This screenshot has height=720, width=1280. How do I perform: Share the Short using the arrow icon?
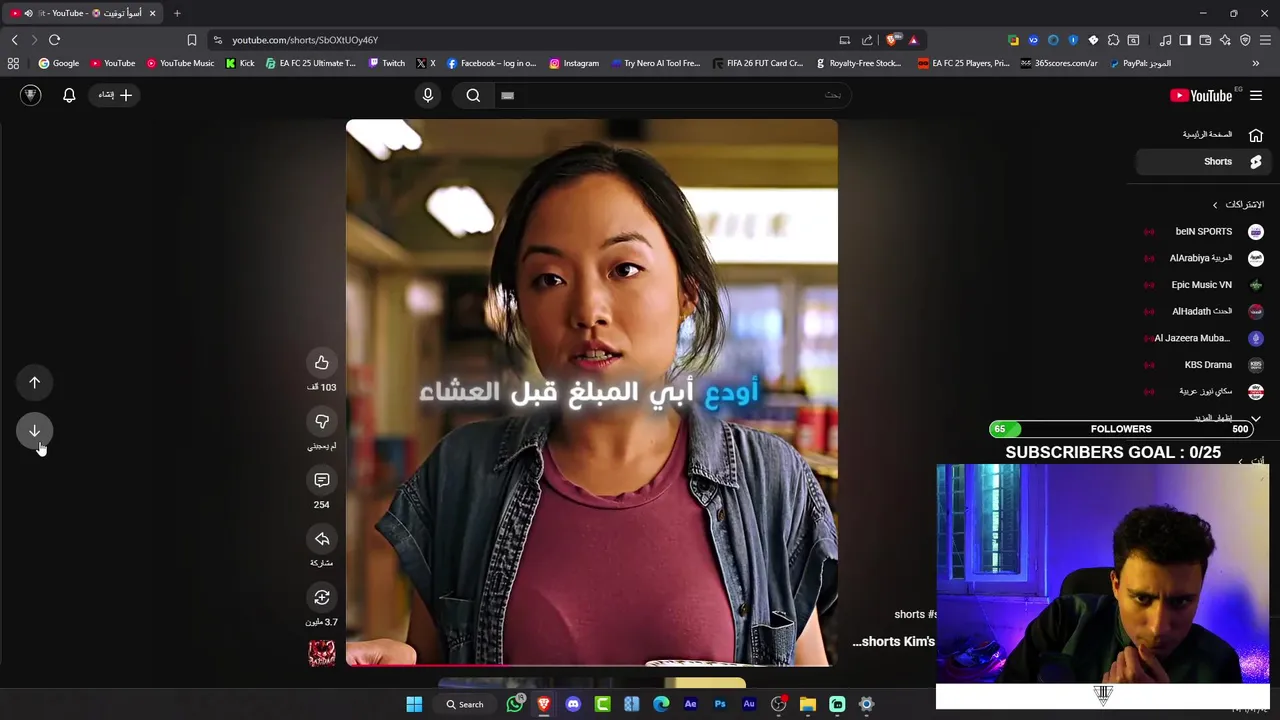pyautogui.click(x=321, y=540)
